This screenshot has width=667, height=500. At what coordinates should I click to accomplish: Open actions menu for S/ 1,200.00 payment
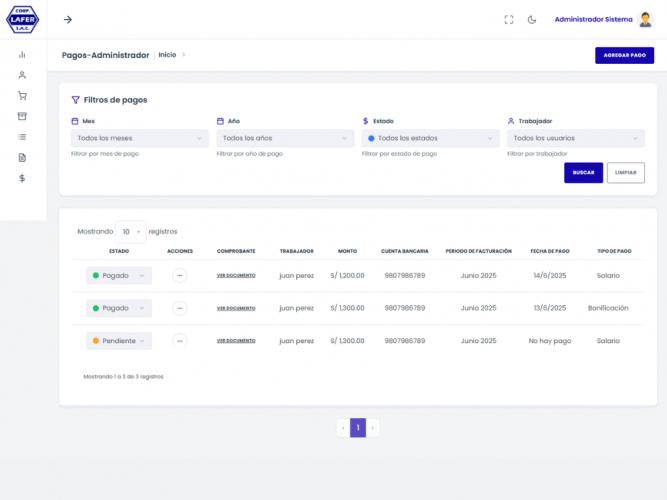tap(180, 276)
